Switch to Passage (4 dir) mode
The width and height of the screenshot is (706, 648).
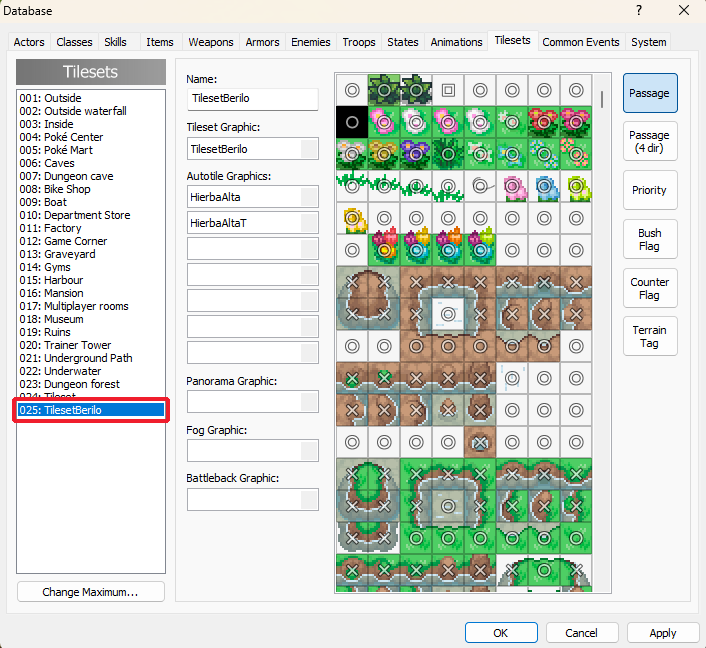point(649,141)
